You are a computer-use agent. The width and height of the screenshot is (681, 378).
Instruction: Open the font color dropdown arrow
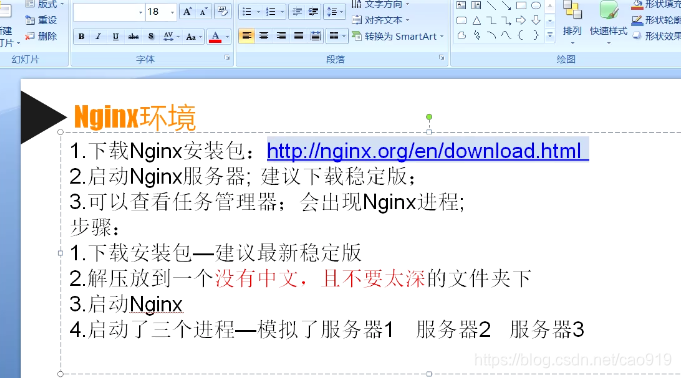pyautogui.click(x=228, y=36)
